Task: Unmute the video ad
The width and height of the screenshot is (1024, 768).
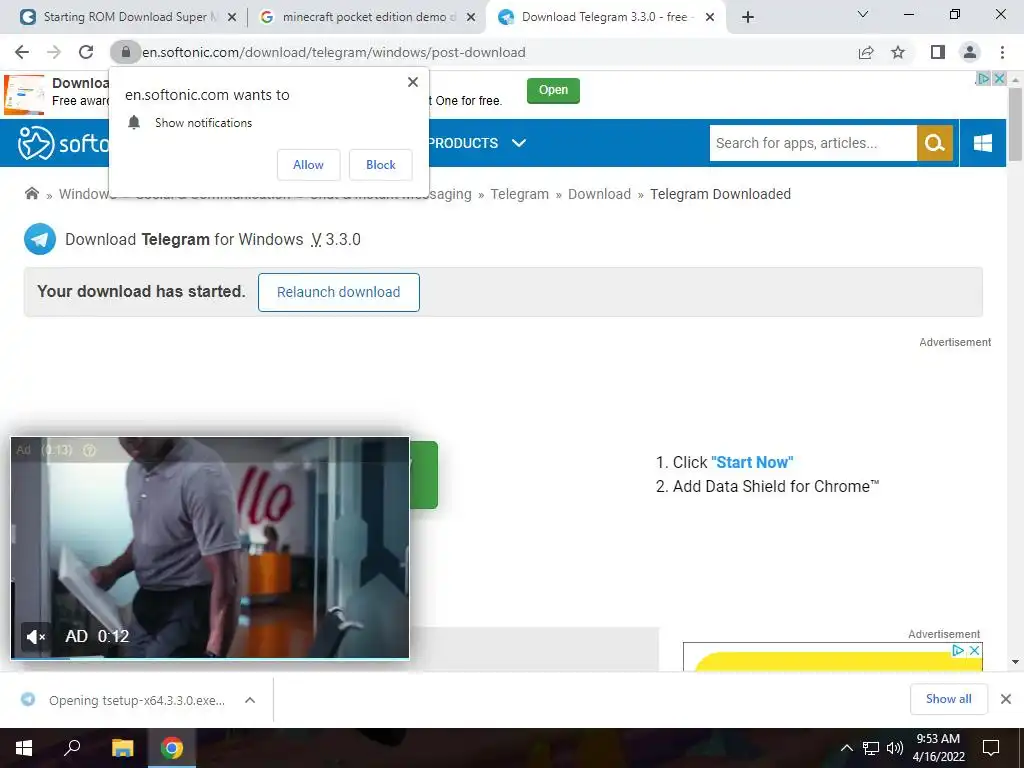Action: [x=35, y=636]
